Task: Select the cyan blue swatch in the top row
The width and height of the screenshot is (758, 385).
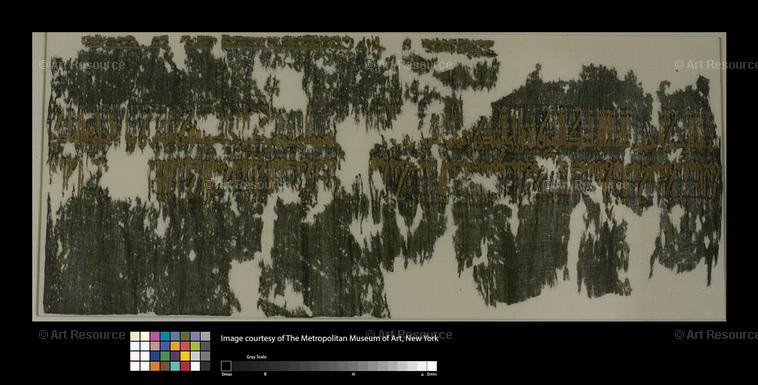Action: point(165,337)
